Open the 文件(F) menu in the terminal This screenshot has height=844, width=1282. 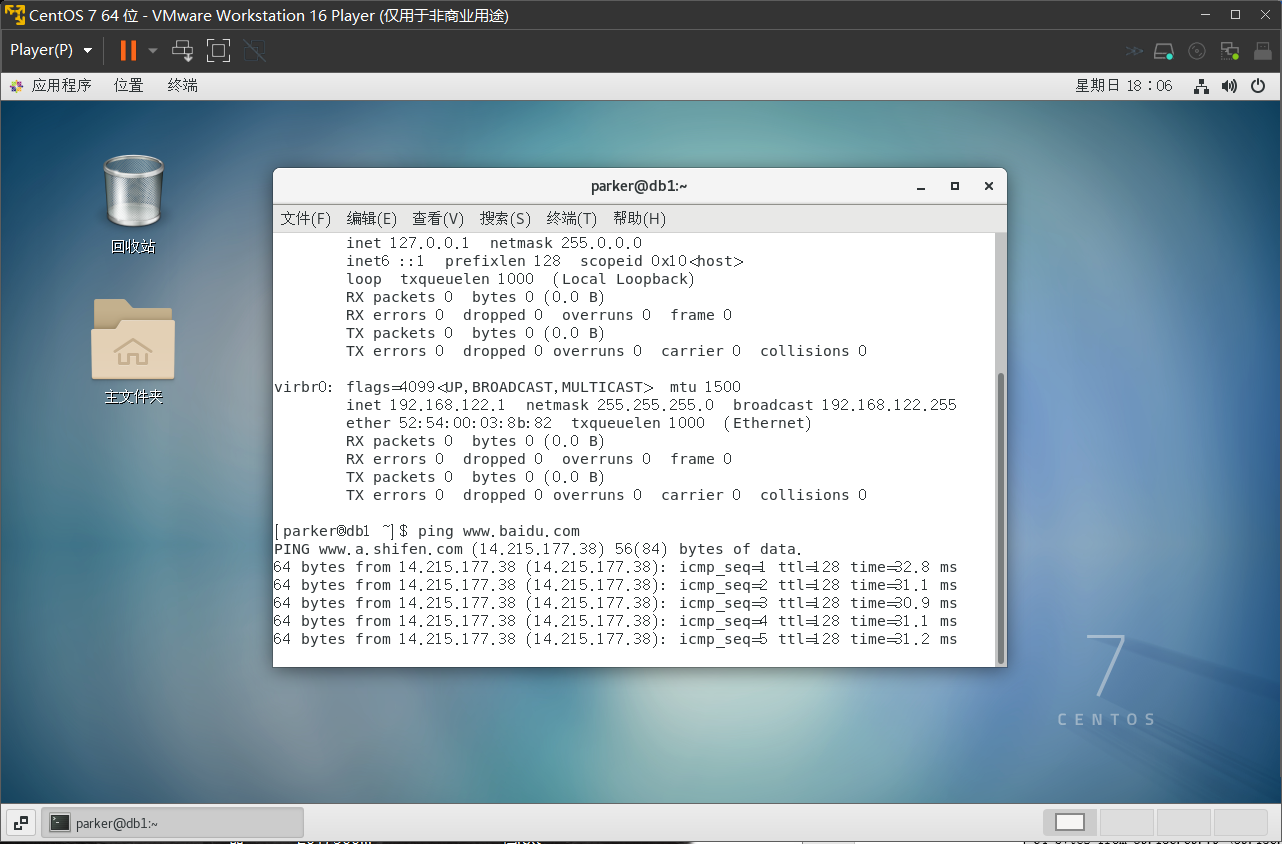[306, 218]
